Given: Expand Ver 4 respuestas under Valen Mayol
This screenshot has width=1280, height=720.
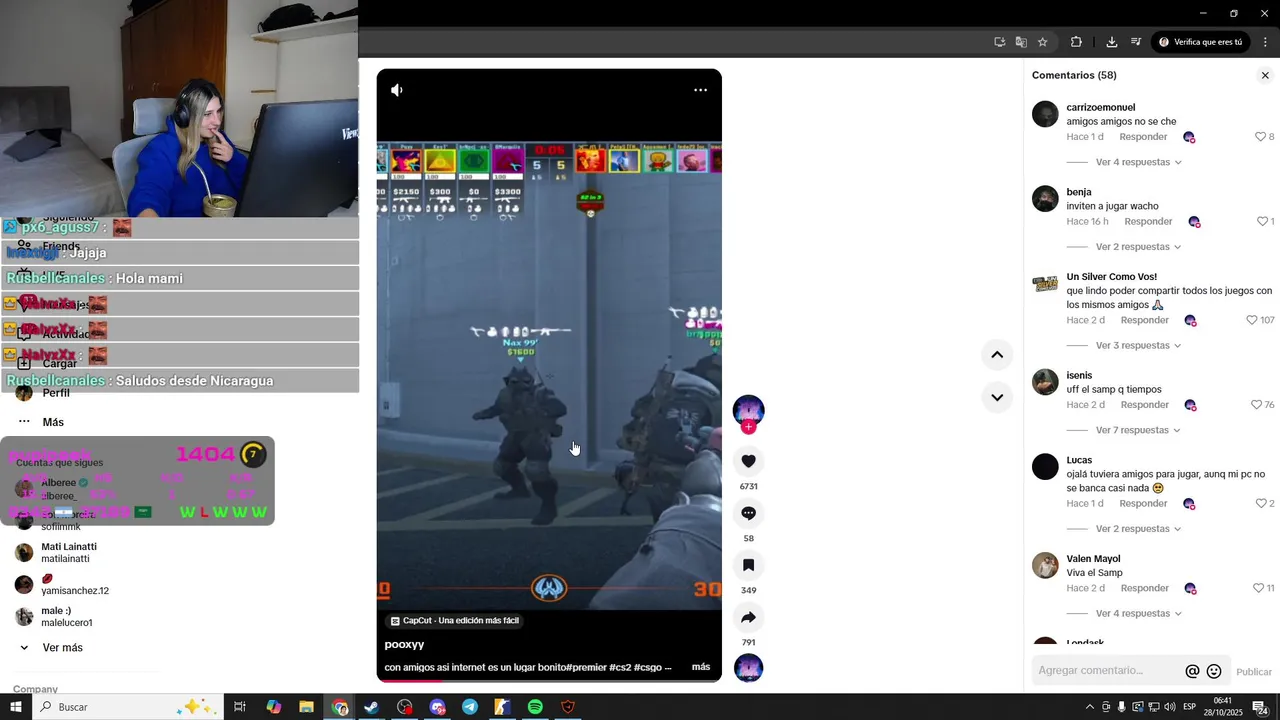Looking at the screenshot, I should (x=1138, y=613).
